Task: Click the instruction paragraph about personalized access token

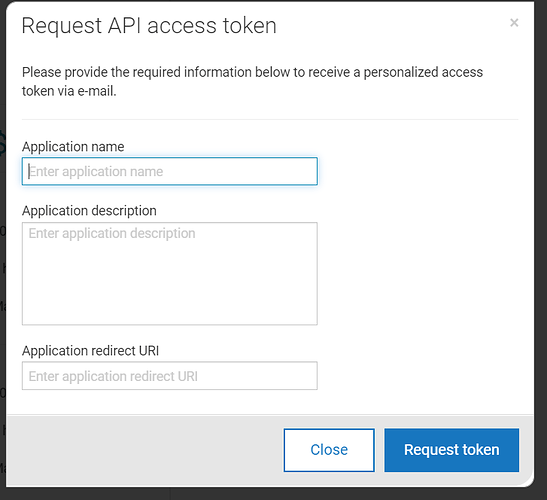Action: (x=252, y=81)
